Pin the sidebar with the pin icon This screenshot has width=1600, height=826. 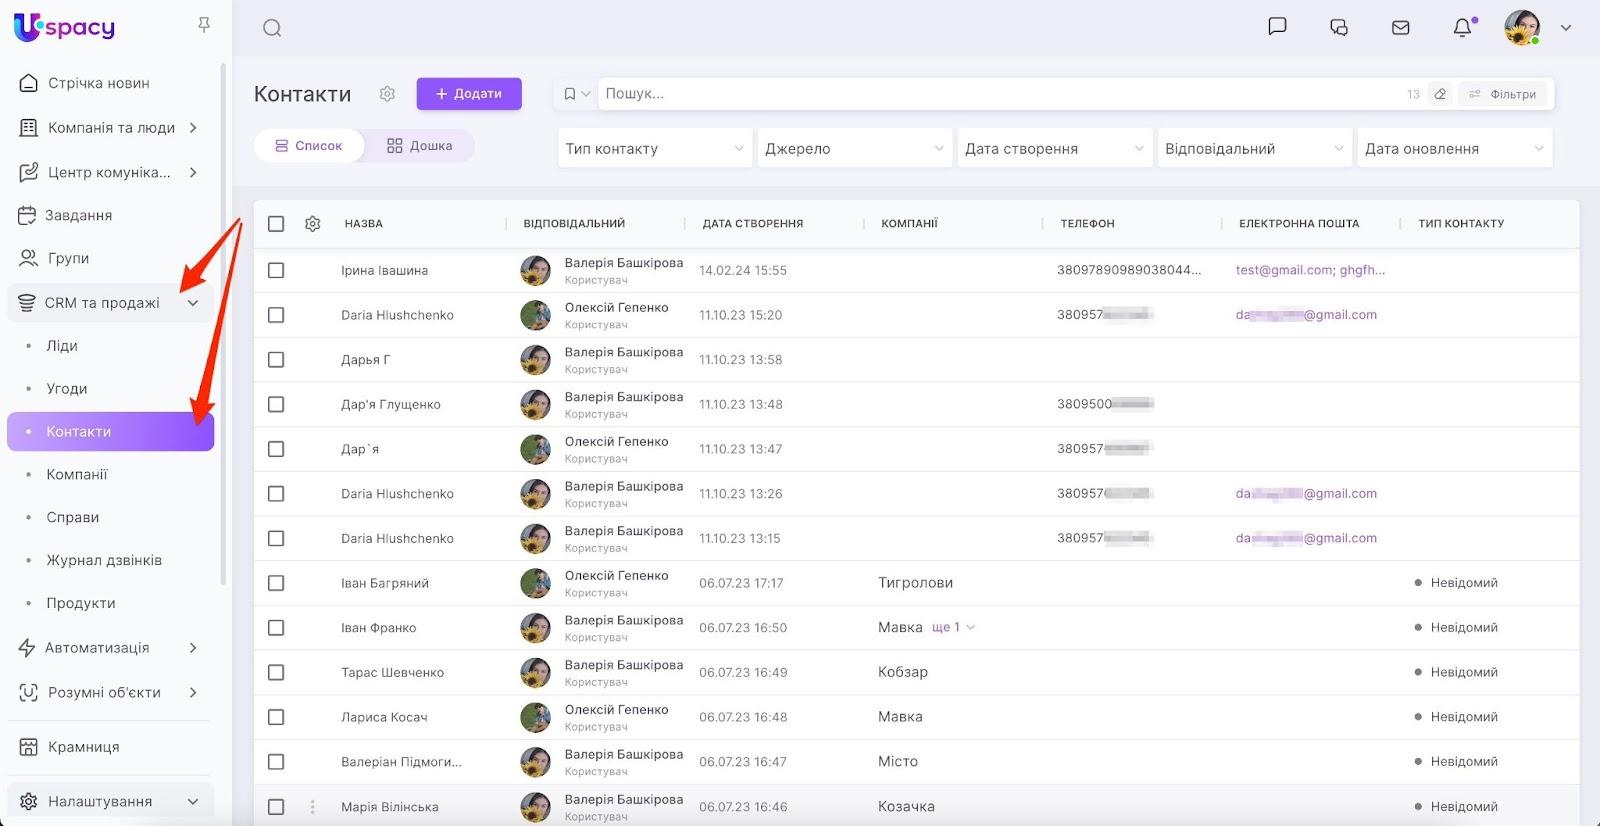click(x=204, y=25)
